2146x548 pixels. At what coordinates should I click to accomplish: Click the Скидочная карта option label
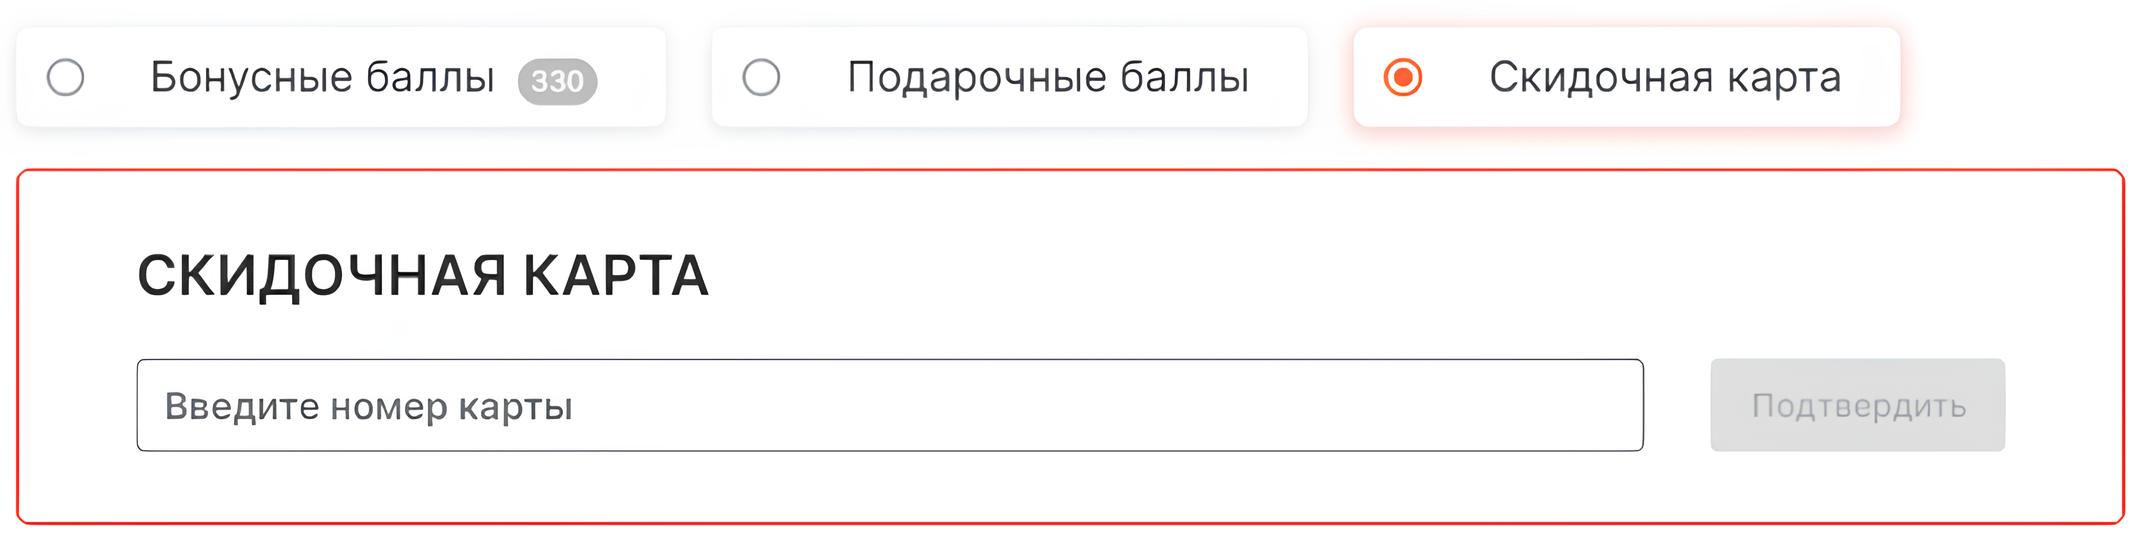pos(1664,77)
